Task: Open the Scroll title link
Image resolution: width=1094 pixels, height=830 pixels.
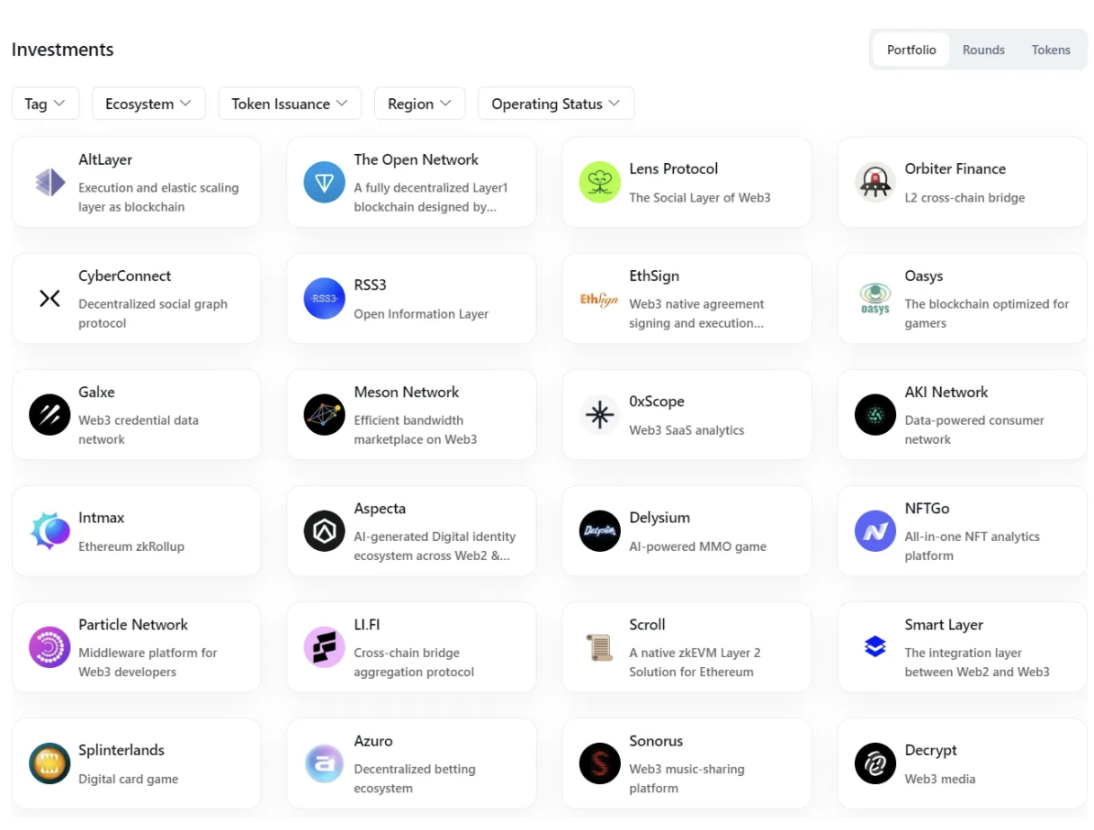Action: [647, 624]
